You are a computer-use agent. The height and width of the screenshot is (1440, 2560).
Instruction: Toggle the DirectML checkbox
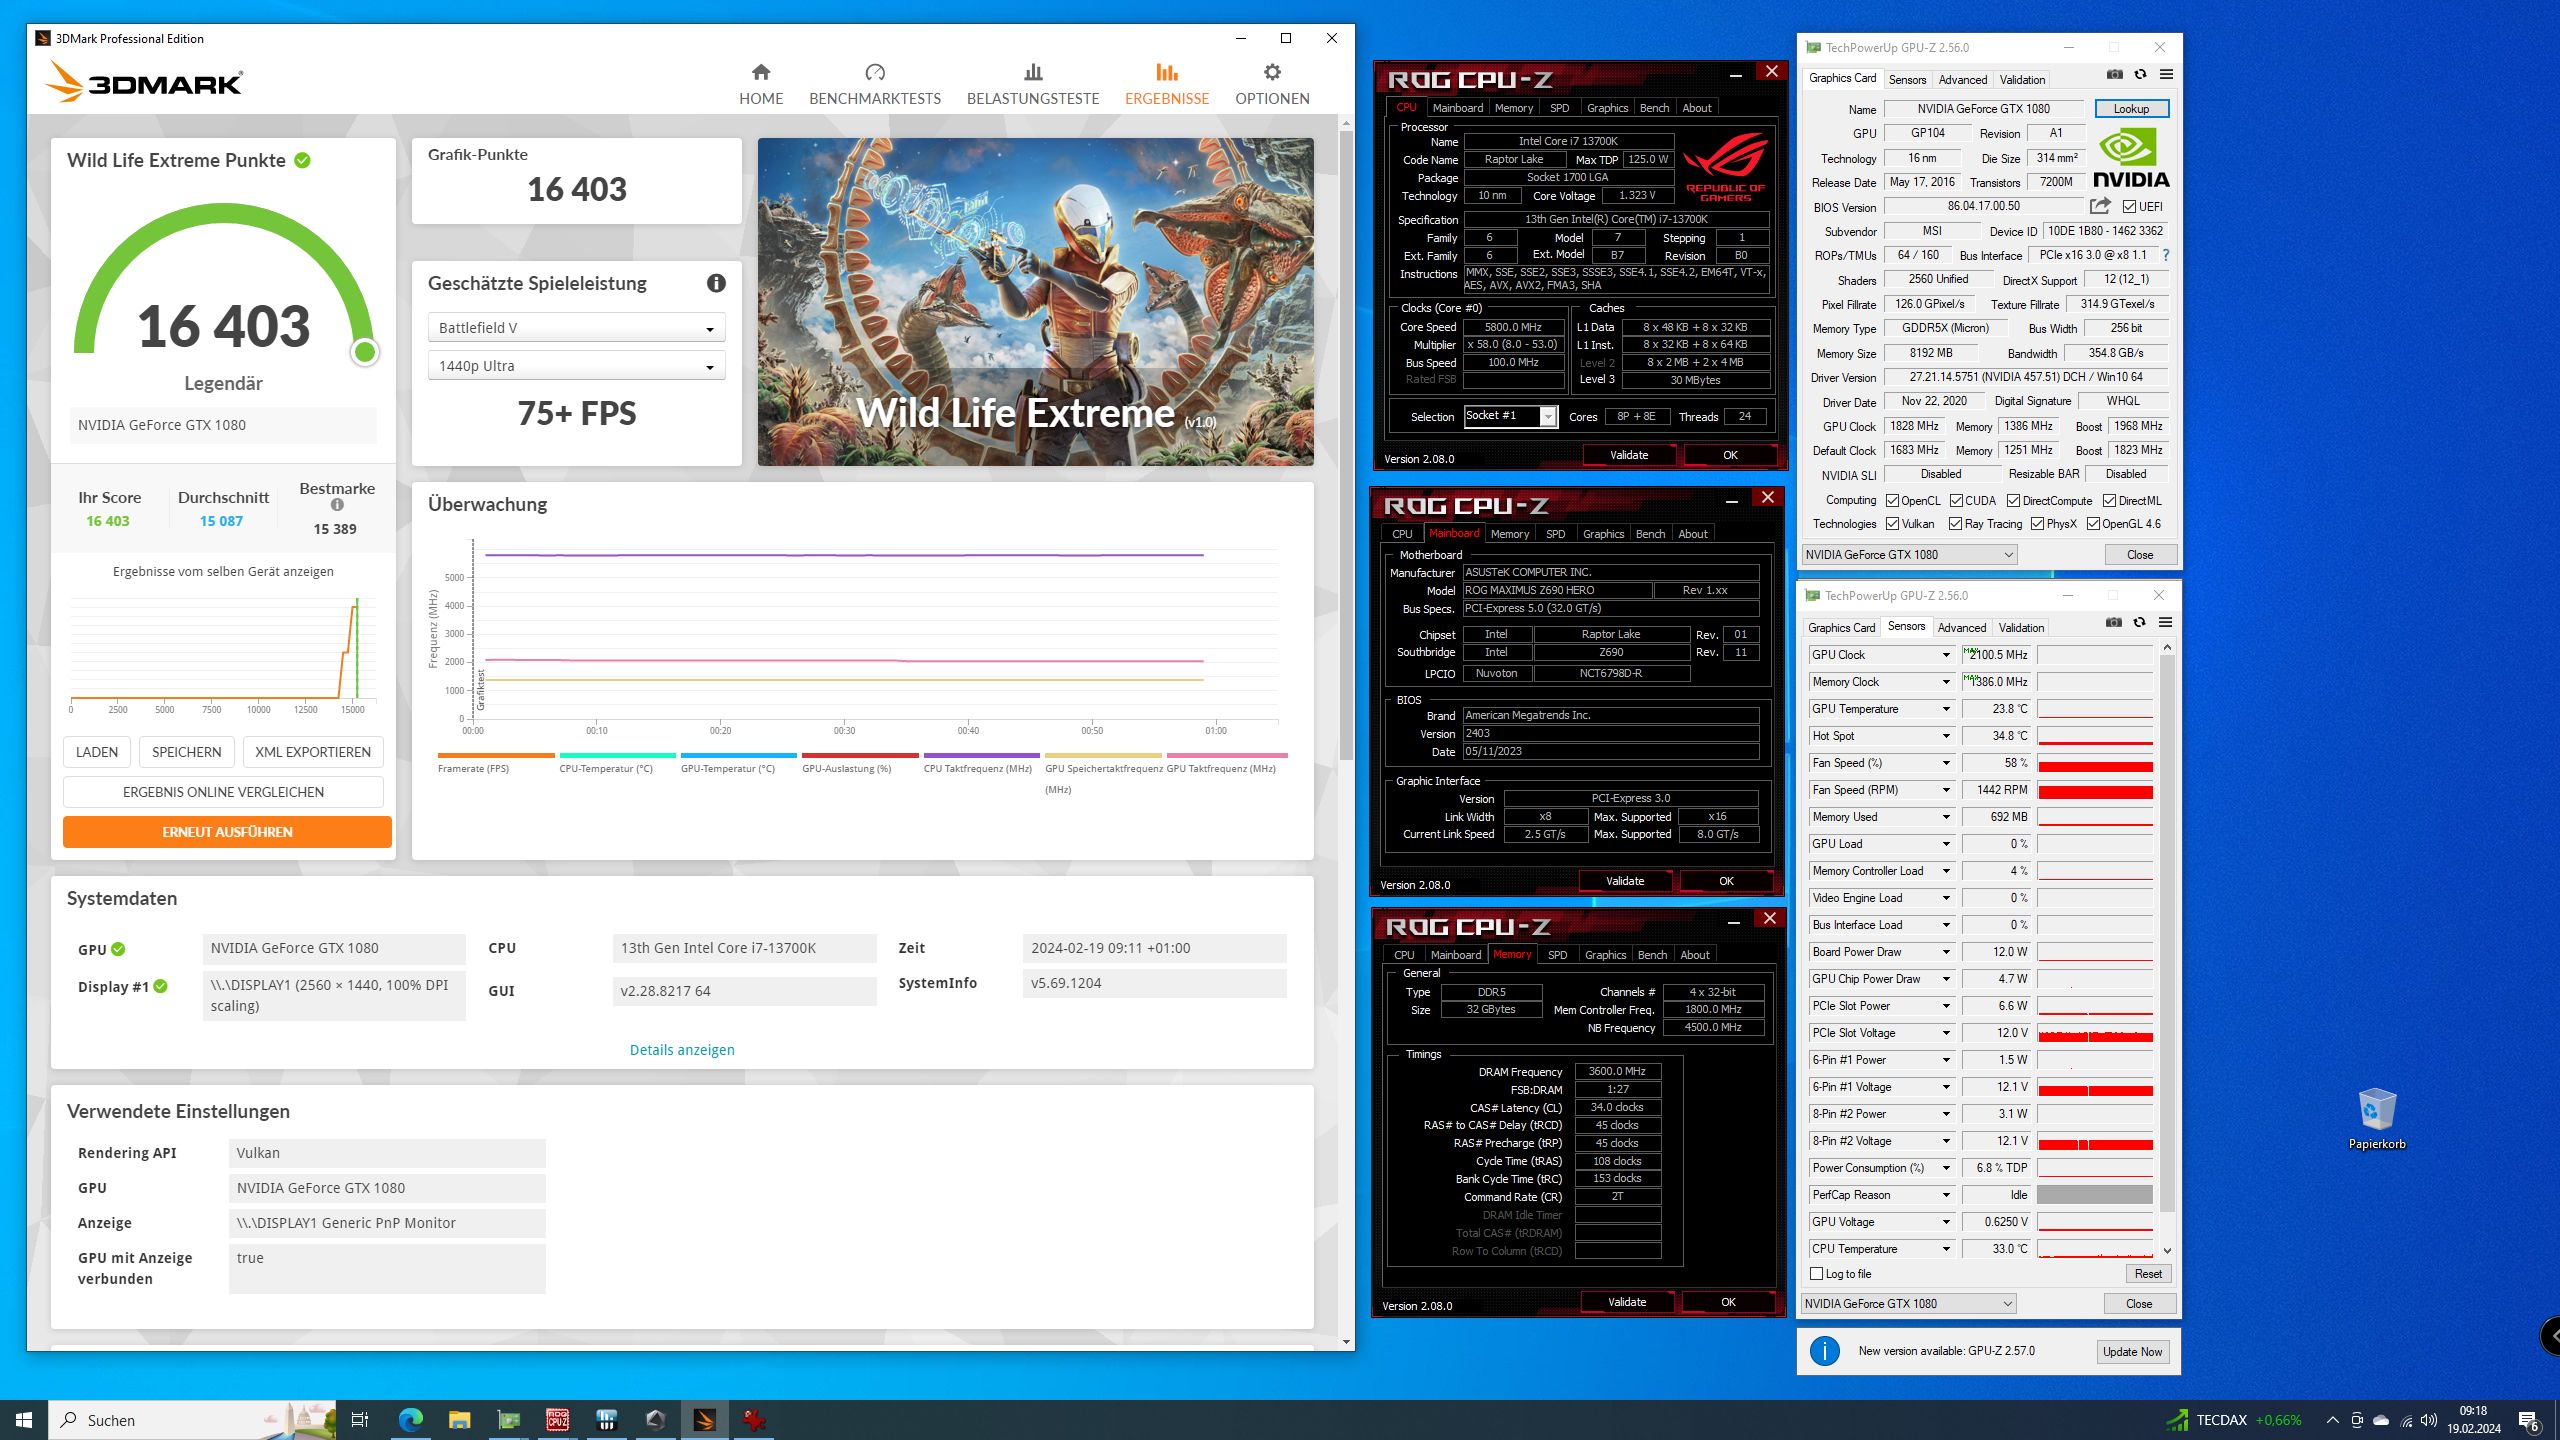(2109, 501)
